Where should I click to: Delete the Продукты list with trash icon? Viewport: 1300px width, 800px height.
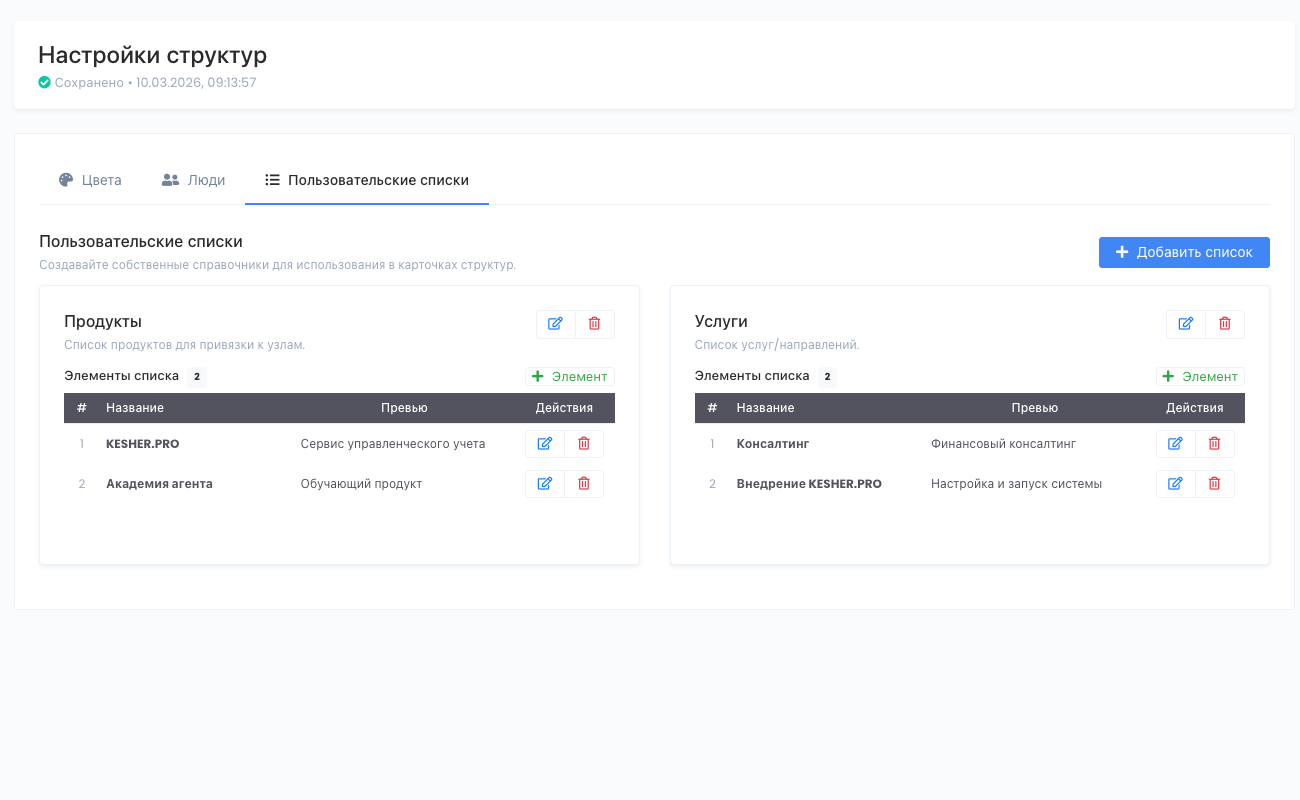[x=595, y=324]
